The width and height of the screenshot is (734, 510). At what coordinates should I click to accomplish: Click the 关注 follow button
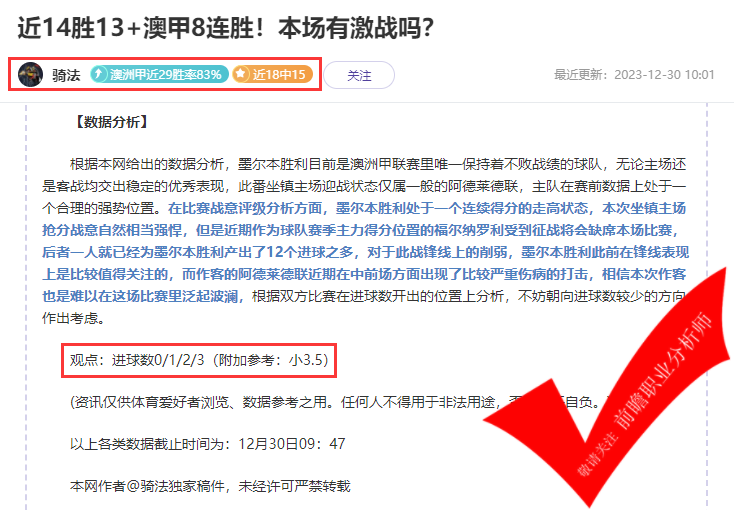(359, 75)
